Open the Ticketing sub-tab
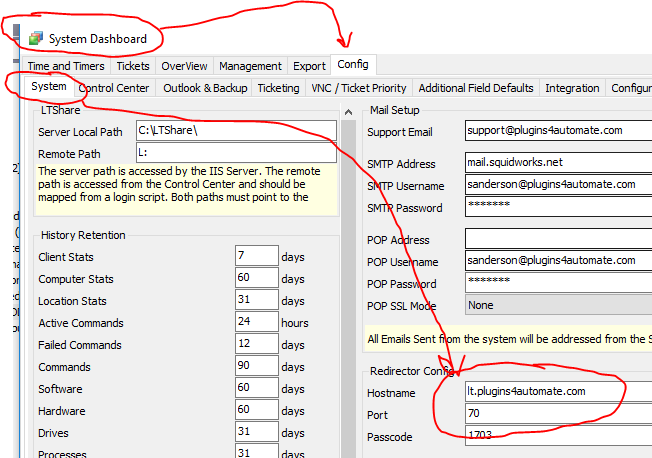The height and width of the screenshot is (458, 652). [x=278, y=88]
